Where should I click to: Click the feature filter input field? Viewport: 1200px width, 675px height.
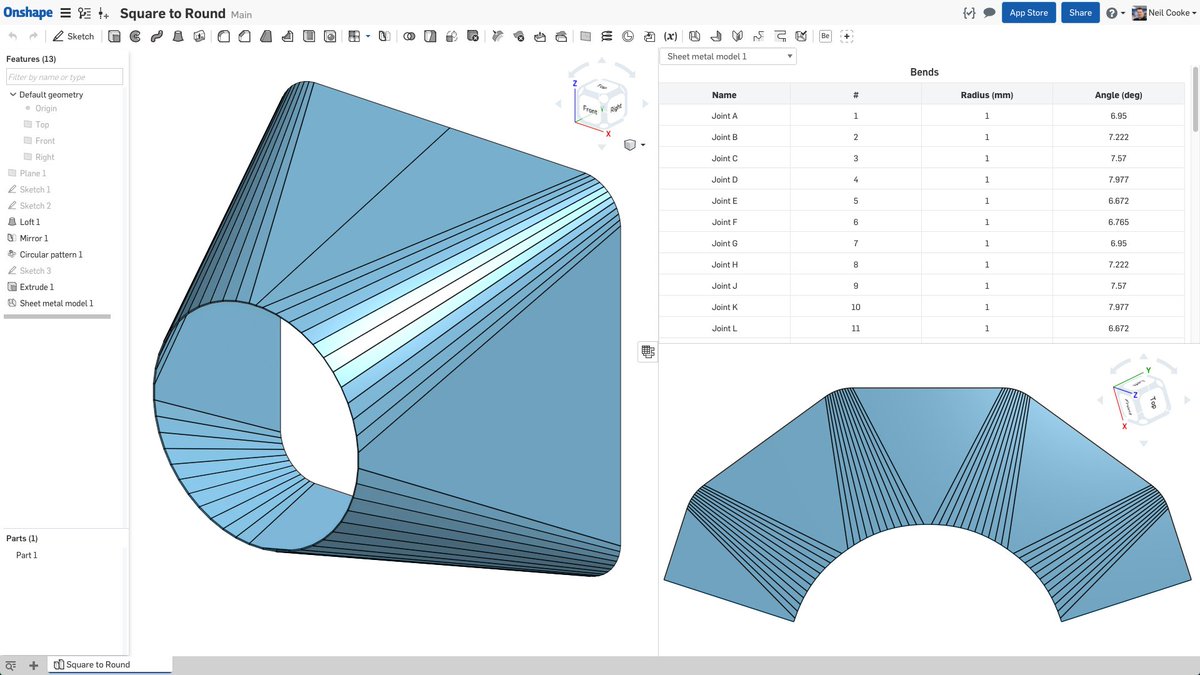(x=64, y=77)
